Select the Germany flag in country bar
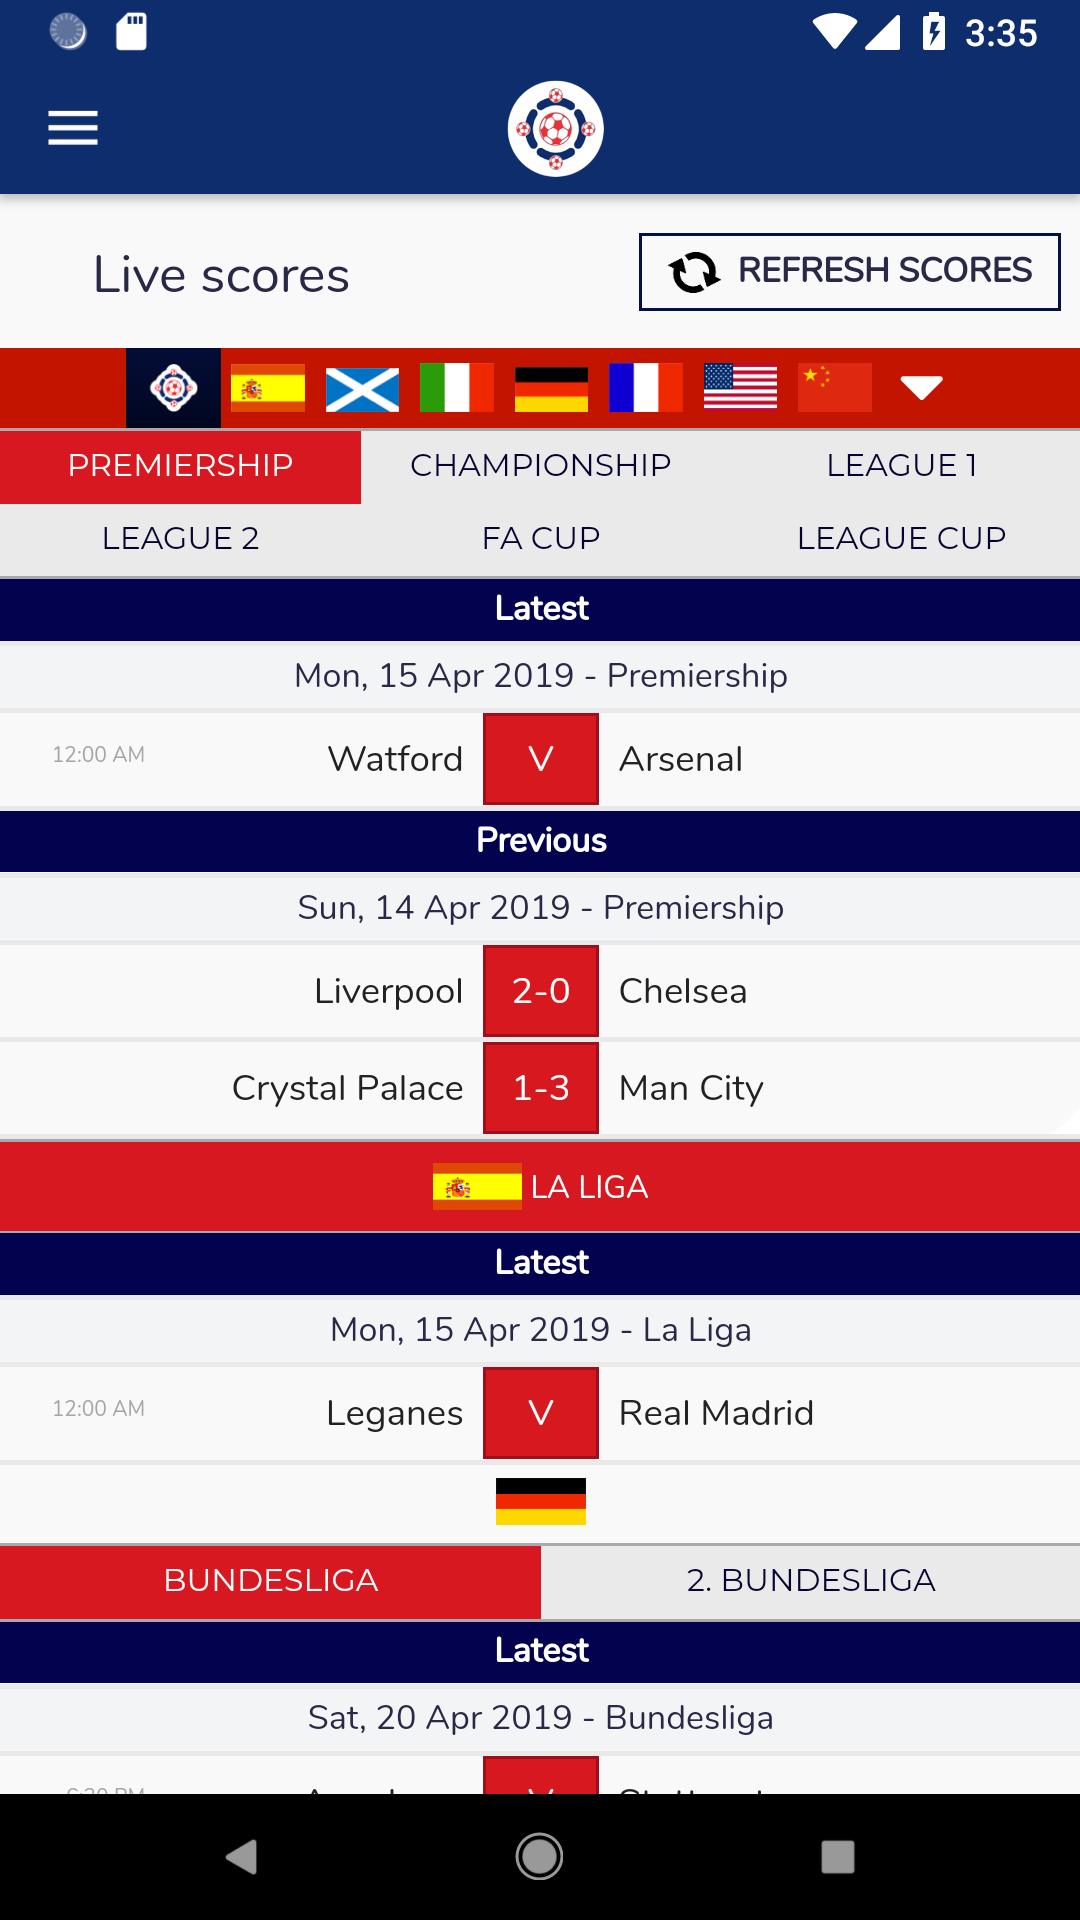This screenshot has width=1080, height=1920. (x=551, y=388)
